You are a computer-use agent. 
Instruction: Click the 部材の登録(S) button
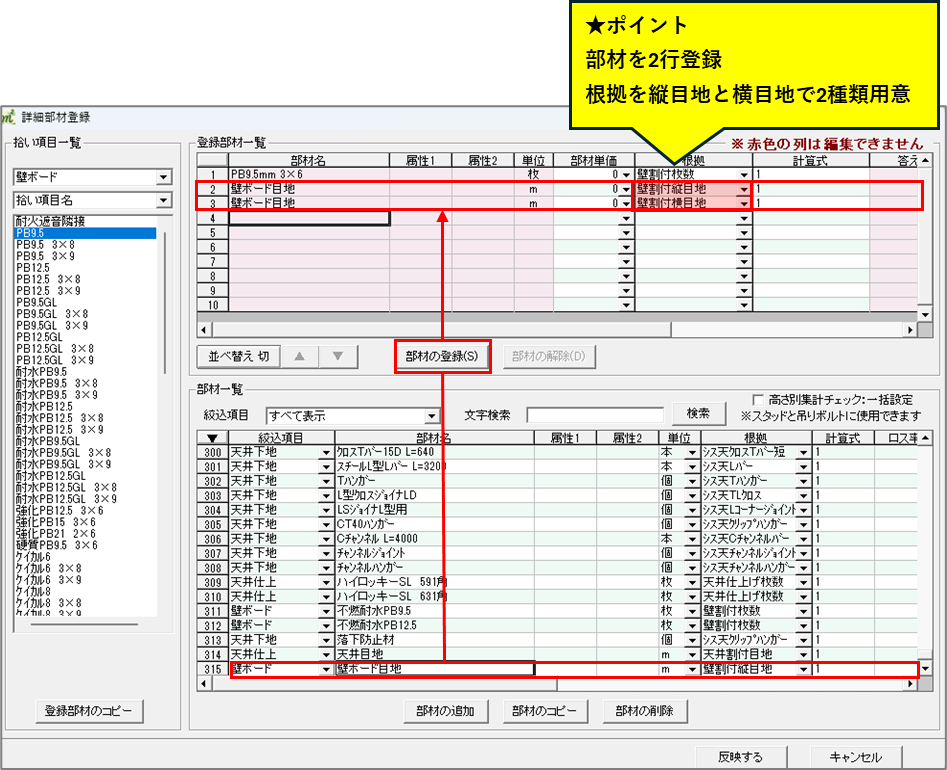pos(441,356)
